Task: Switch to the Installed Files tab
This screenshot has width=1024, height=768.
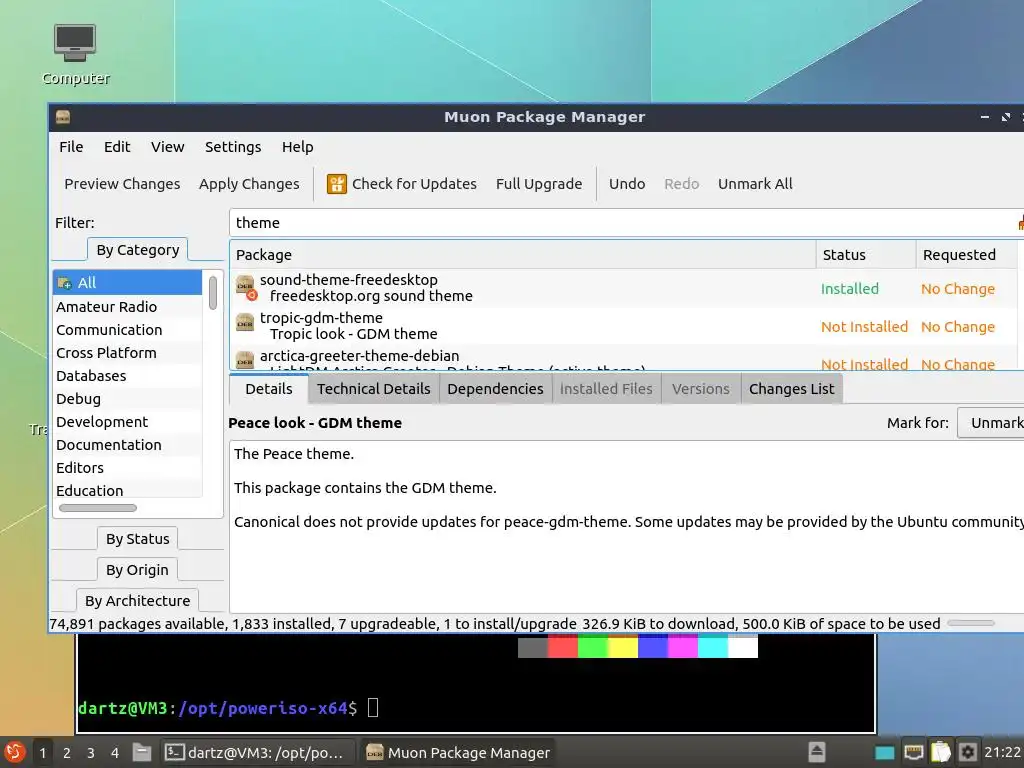Action: click(x=606, y=389)
